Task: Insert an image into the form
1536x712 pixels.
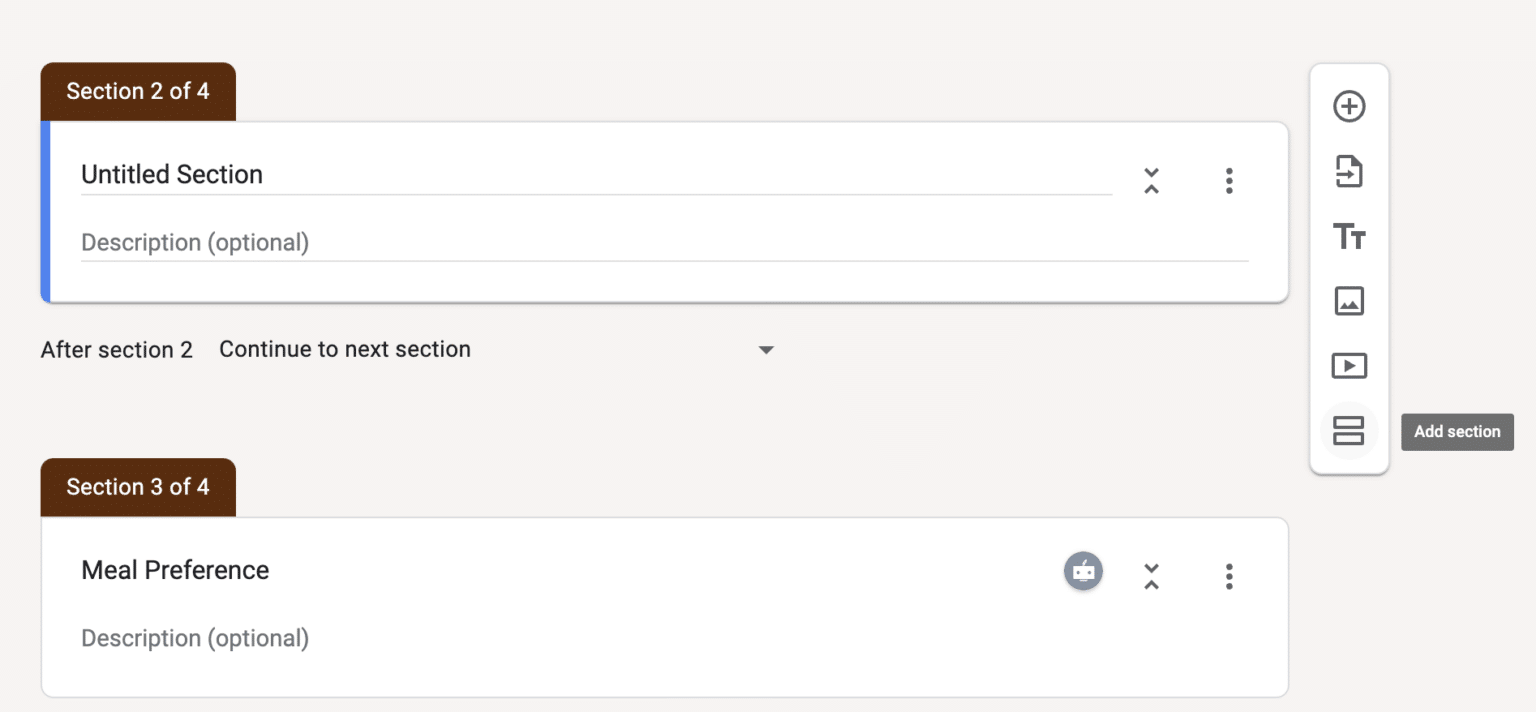Action: click(x=1349, y=300)
